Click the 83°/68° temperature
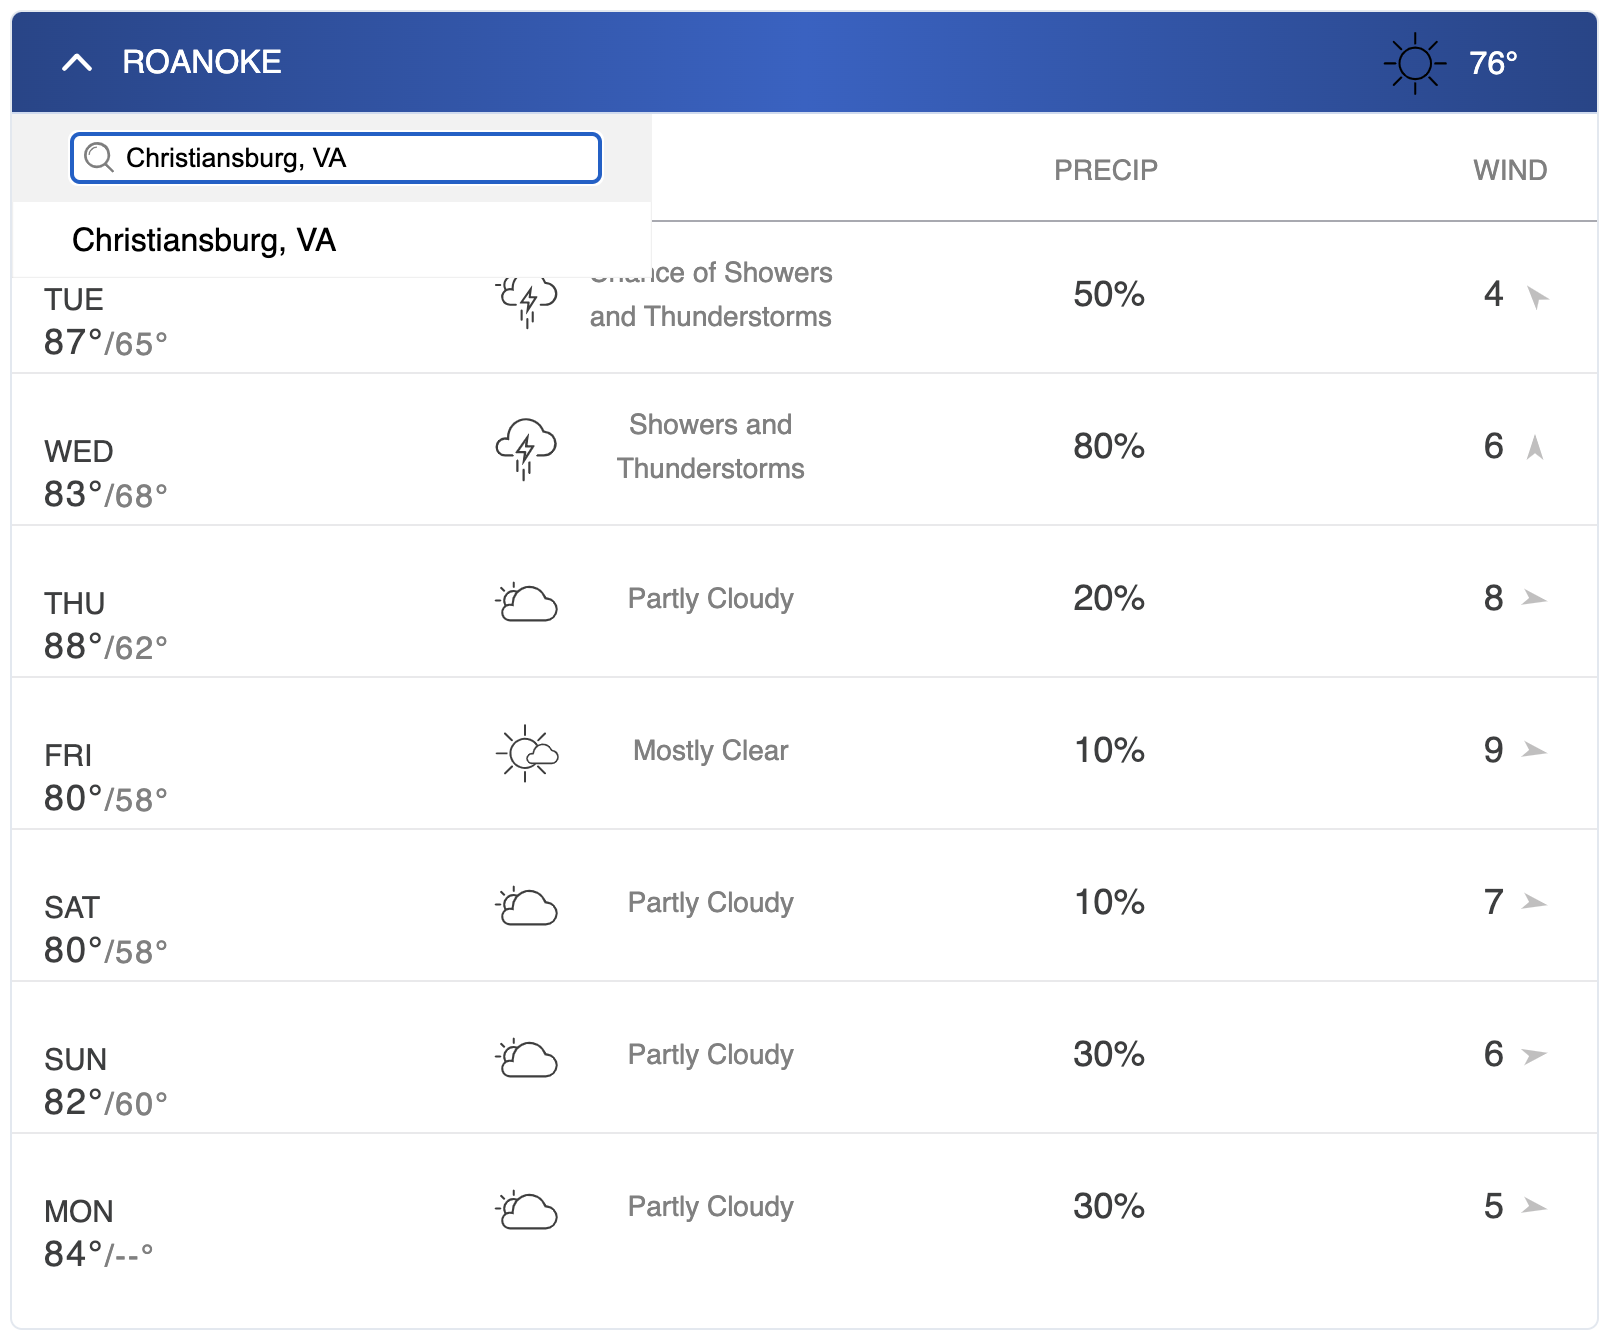This screenshot has width=1610, height=1342. 106,495
